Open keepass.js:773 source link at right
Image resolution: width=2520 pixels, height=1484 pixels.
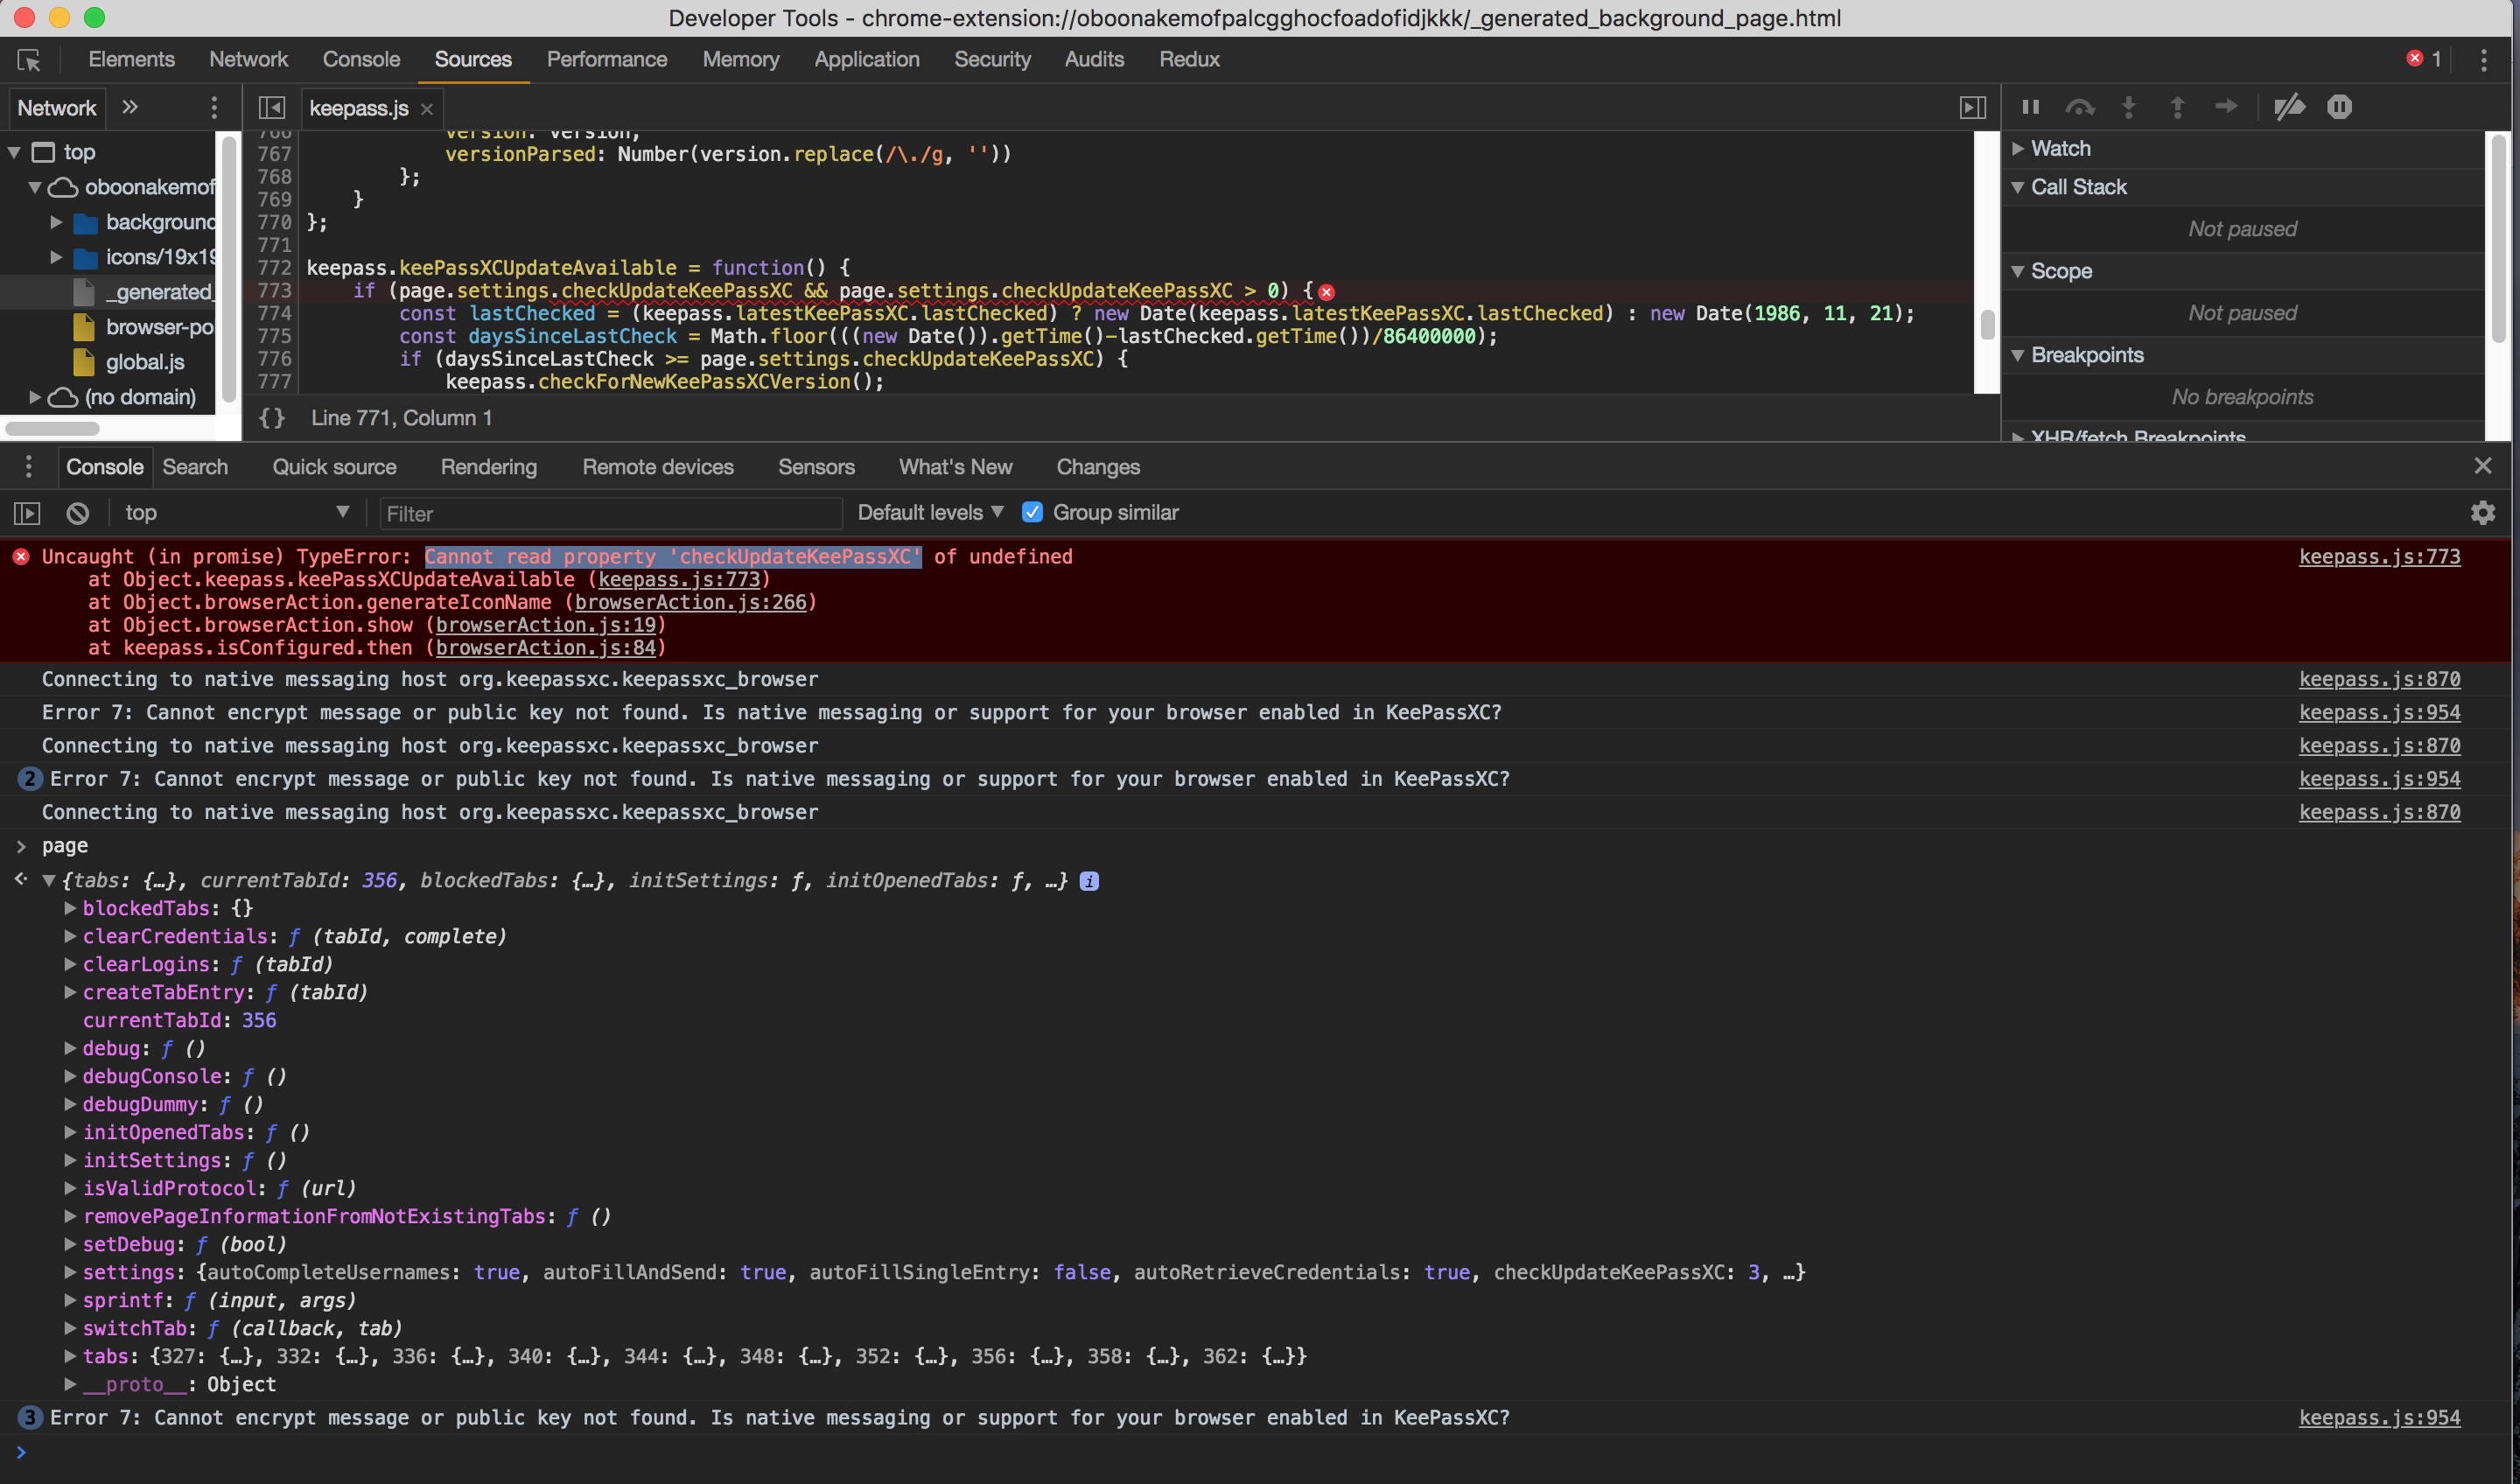[2379, 557]
